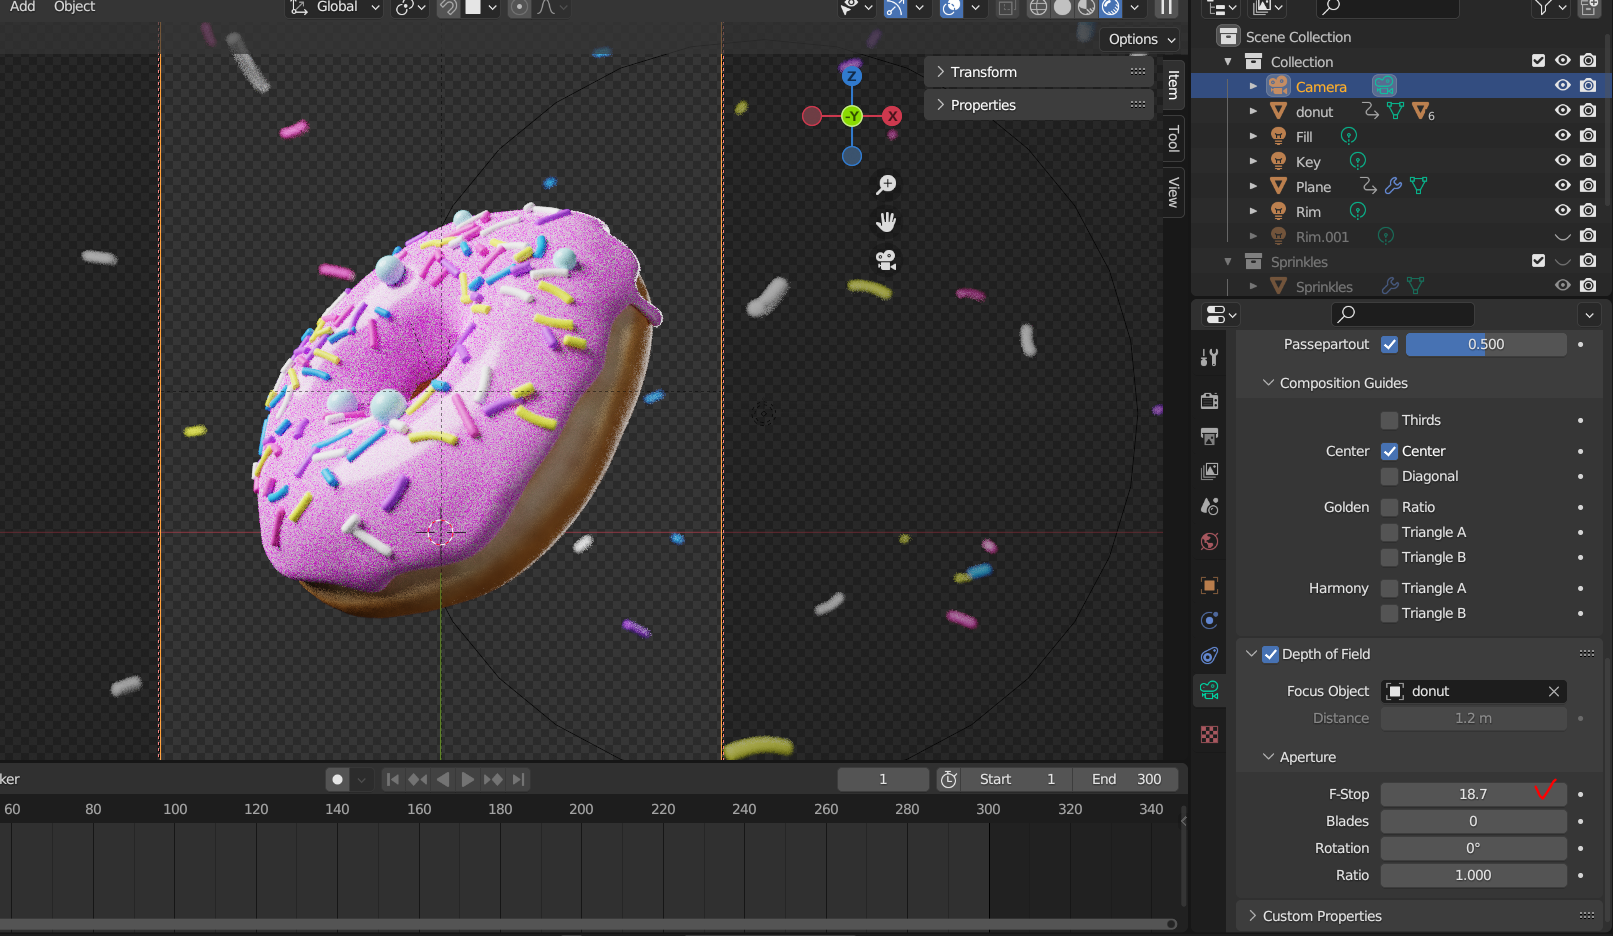Click the viewport zoom magnifier icon
The width and height of the screenshot is (1613, 936).
[x=886, y=185]
